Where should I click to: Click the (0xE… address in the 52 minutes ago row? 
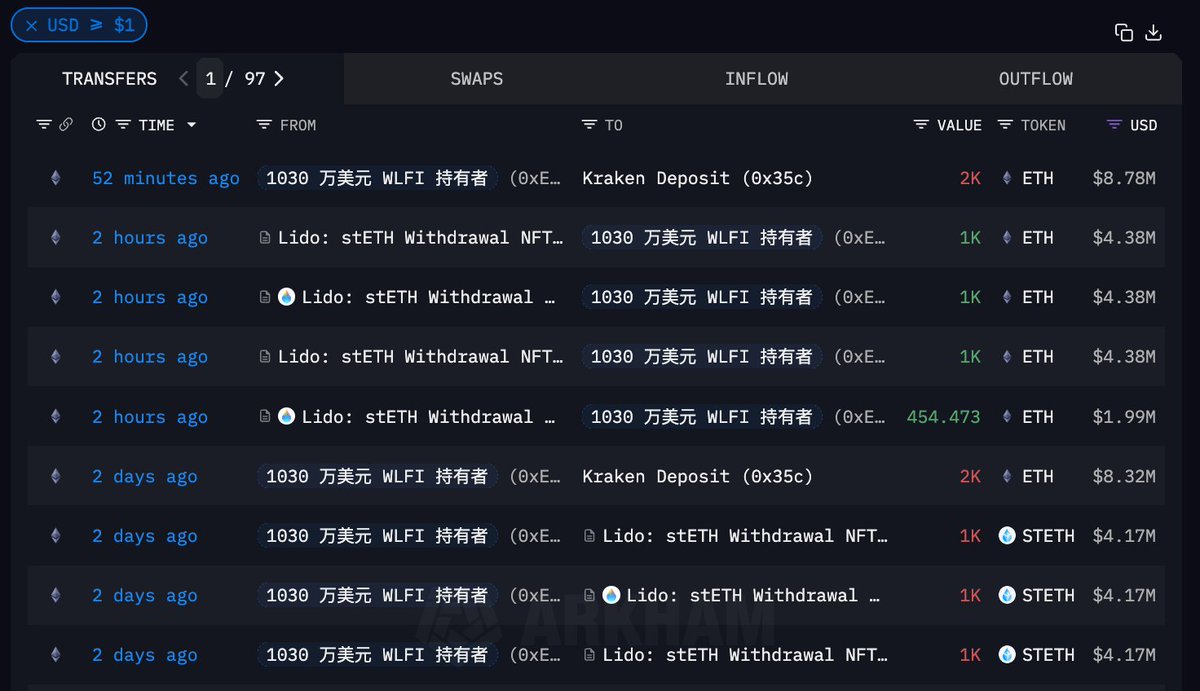pyautogui.click(x=535, y=178)
